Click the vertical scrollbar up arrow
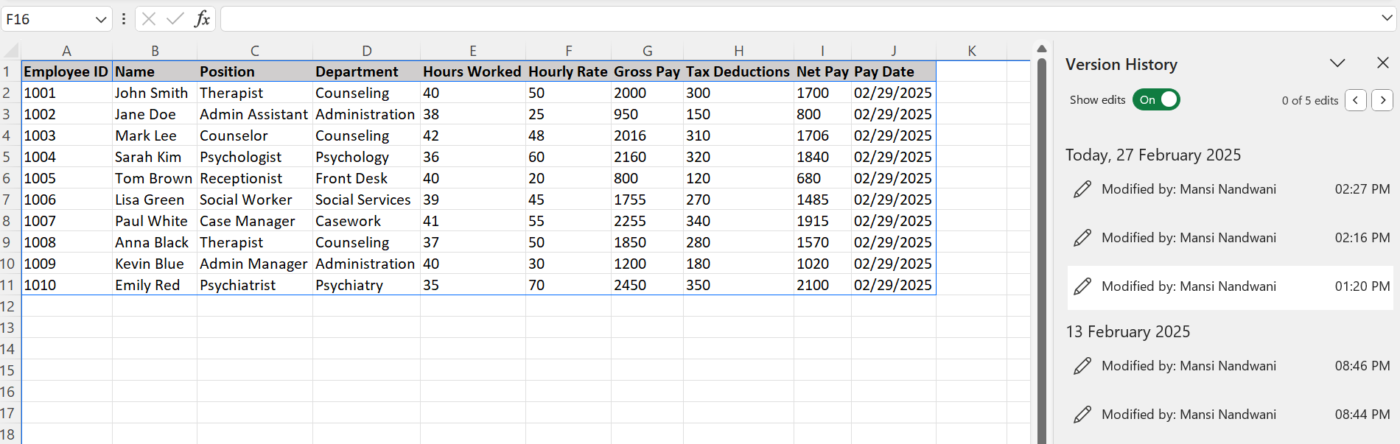Screen dimensions: 1400x444 pos(1041,50)
